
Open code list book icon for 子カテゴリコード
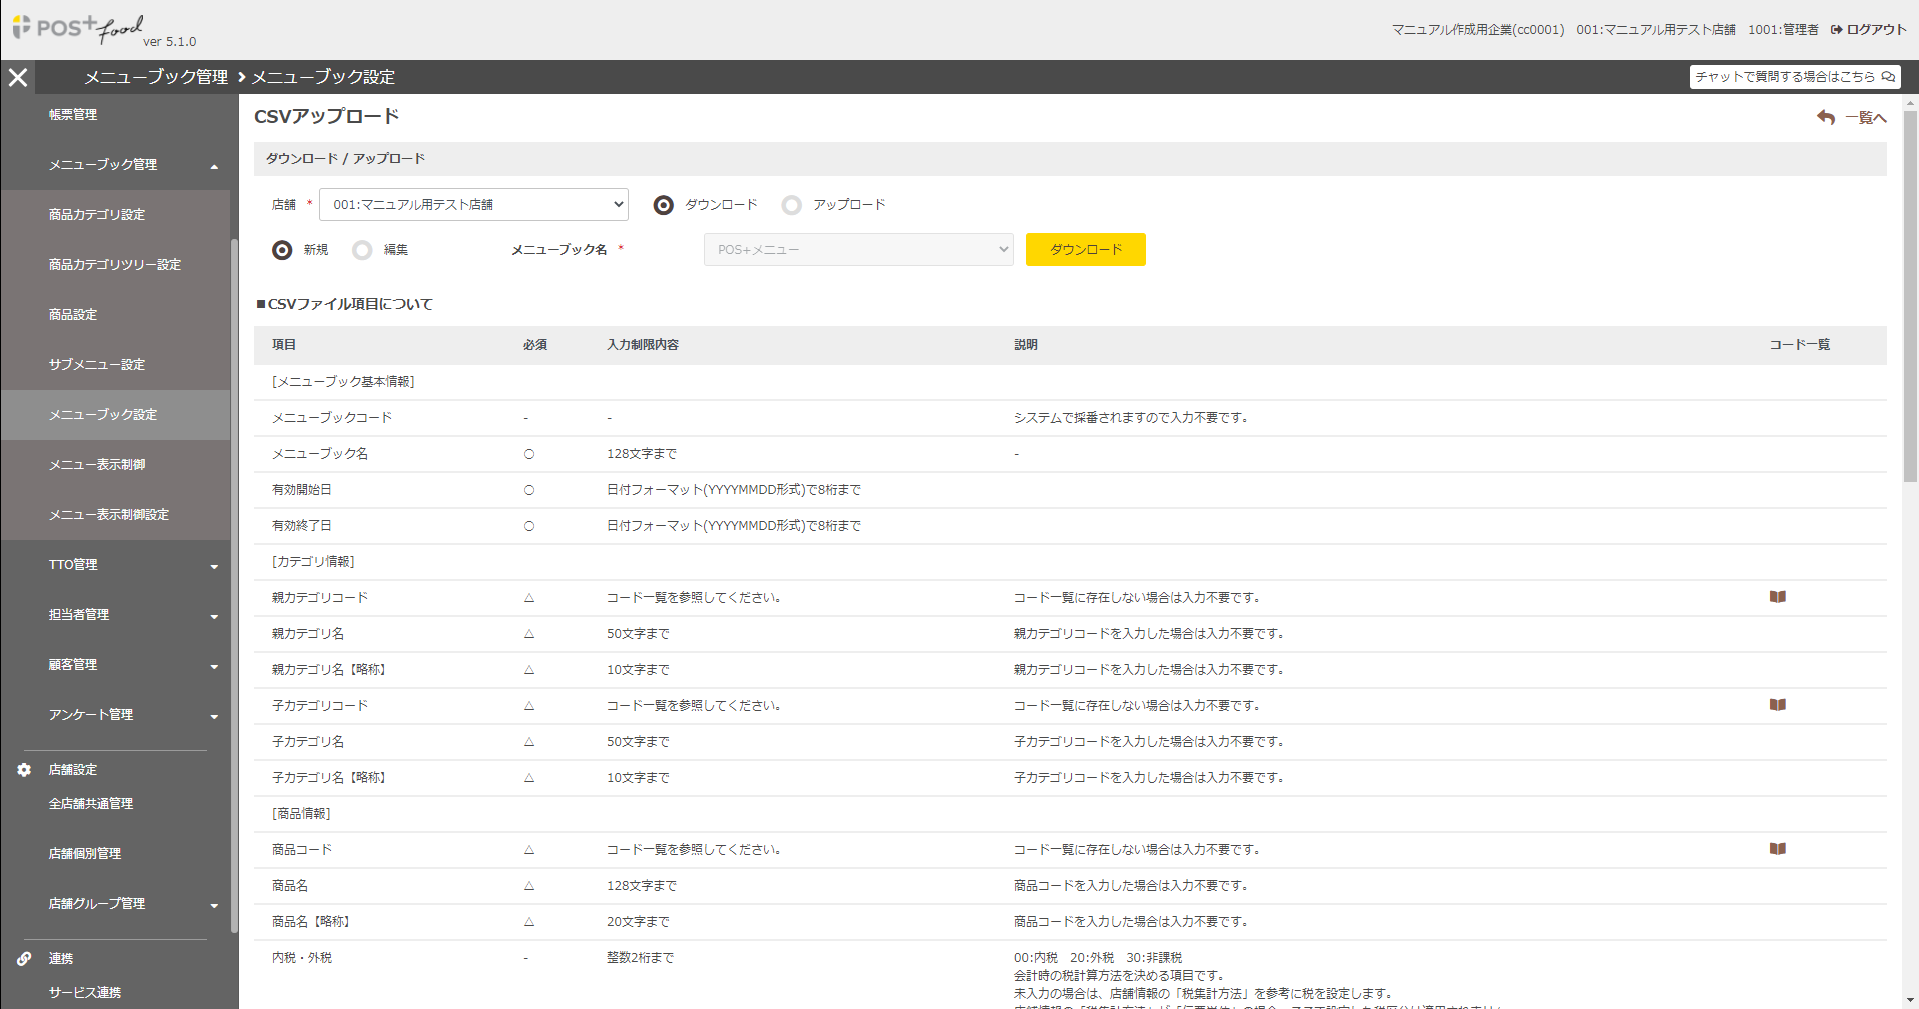click(x=1777, y=705)
